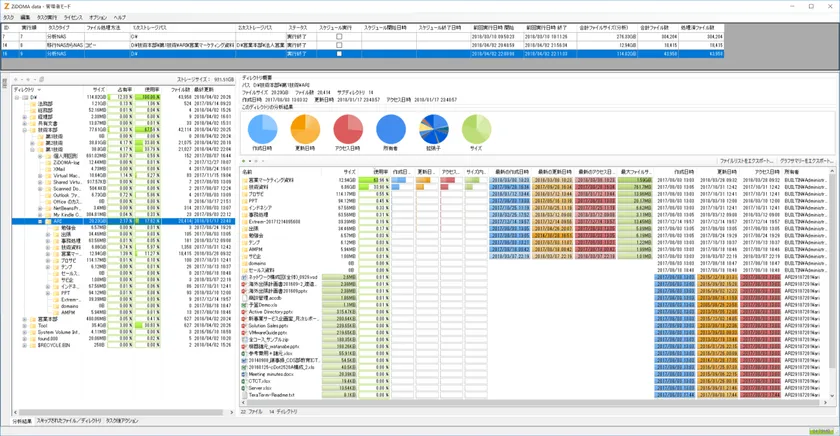The width and height of the screenshot is (840, 436).
Task: Click the Active Directory.pptx file icon
Action: click(x=245, y=311)
